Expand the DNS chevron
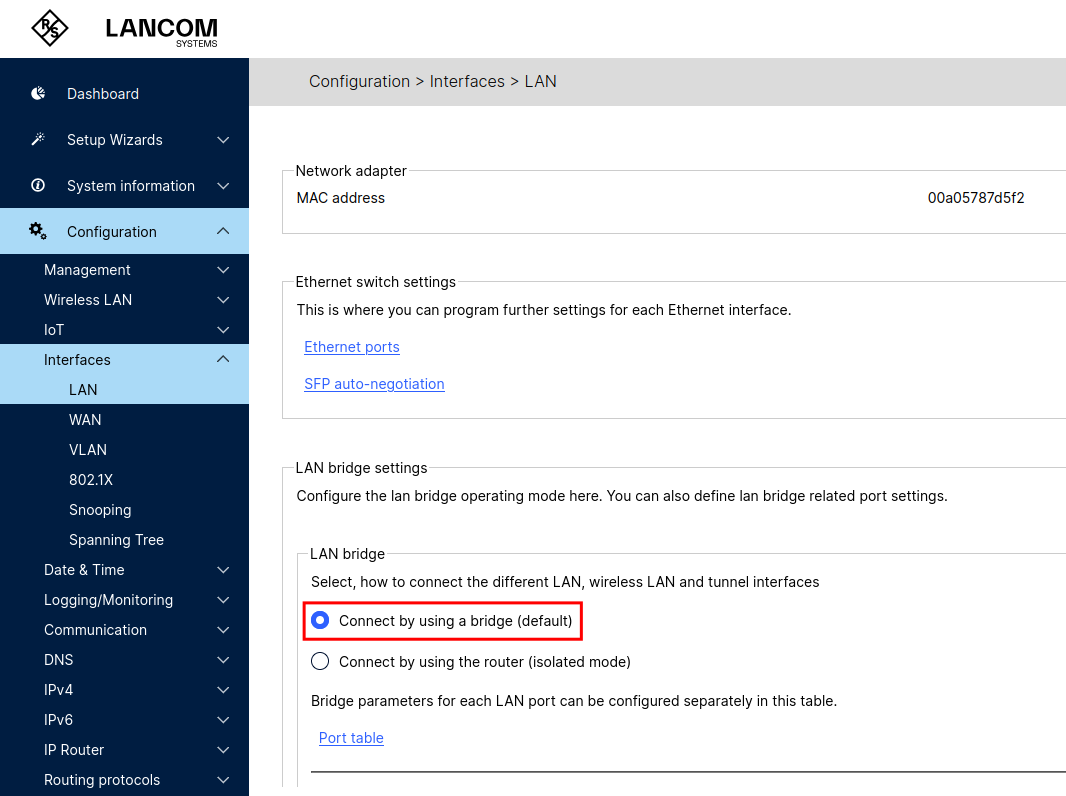 (x=223, y=659)
